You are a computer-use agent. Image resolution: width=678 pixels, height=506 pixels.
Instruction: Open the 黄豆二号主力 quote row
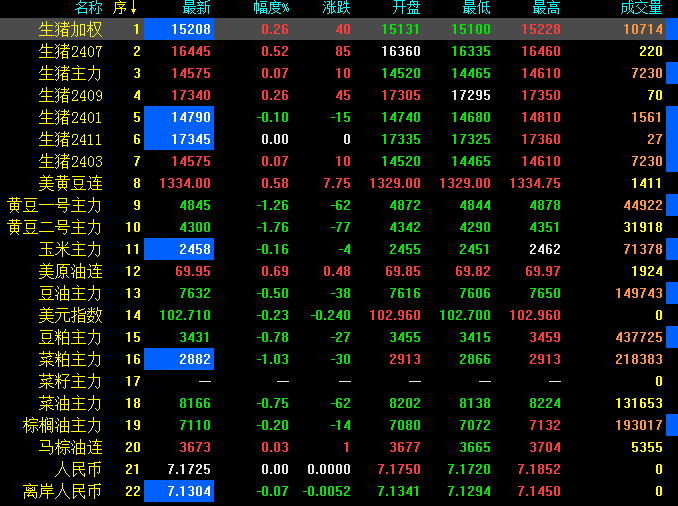[339, 227]
